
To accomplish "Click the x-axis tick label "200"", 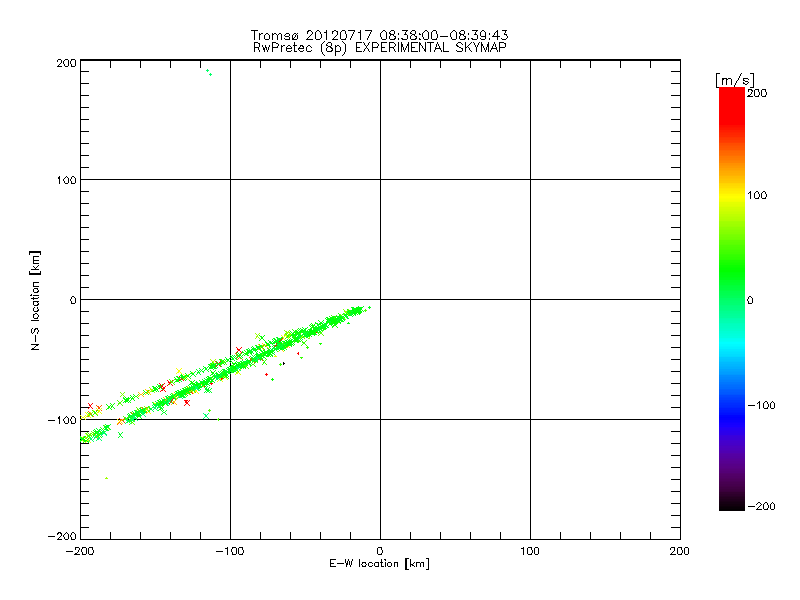I will [680, 551].
